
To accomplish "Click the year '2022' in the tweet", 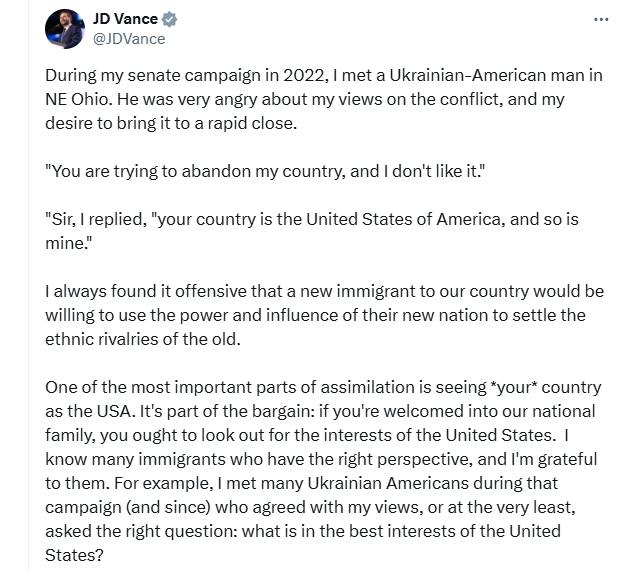I will tap(304, 75).
